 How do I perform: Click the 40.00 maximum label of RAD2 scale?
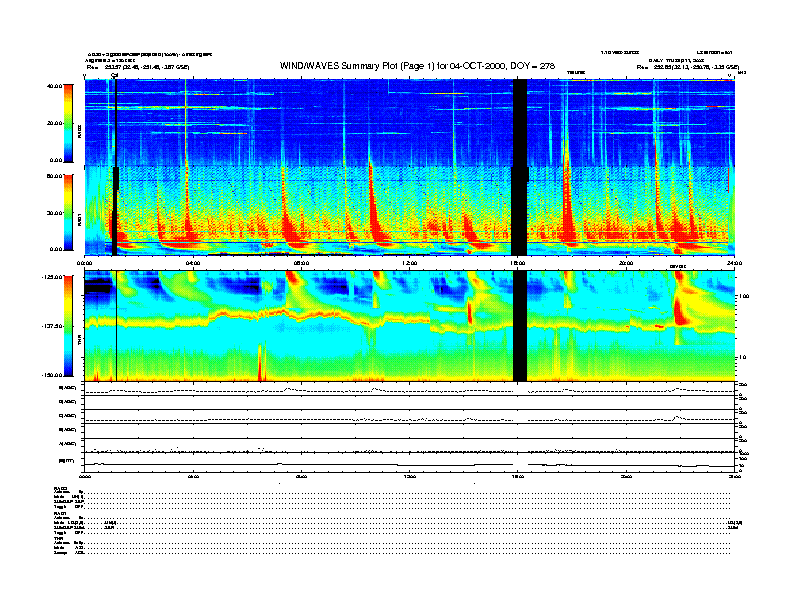click(52, 86)
